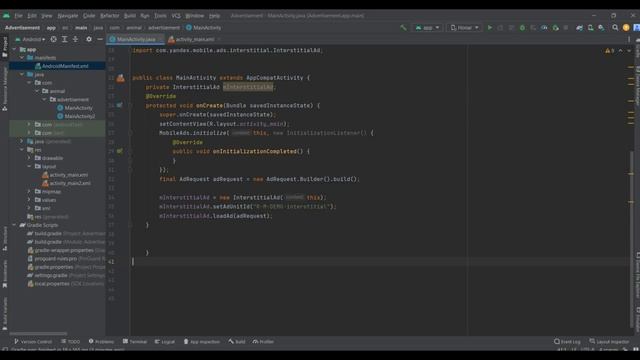Viewport: 640px width, 360px height.
Task: Go to next highlighted error arrow
Action: [x=629, y=51]
